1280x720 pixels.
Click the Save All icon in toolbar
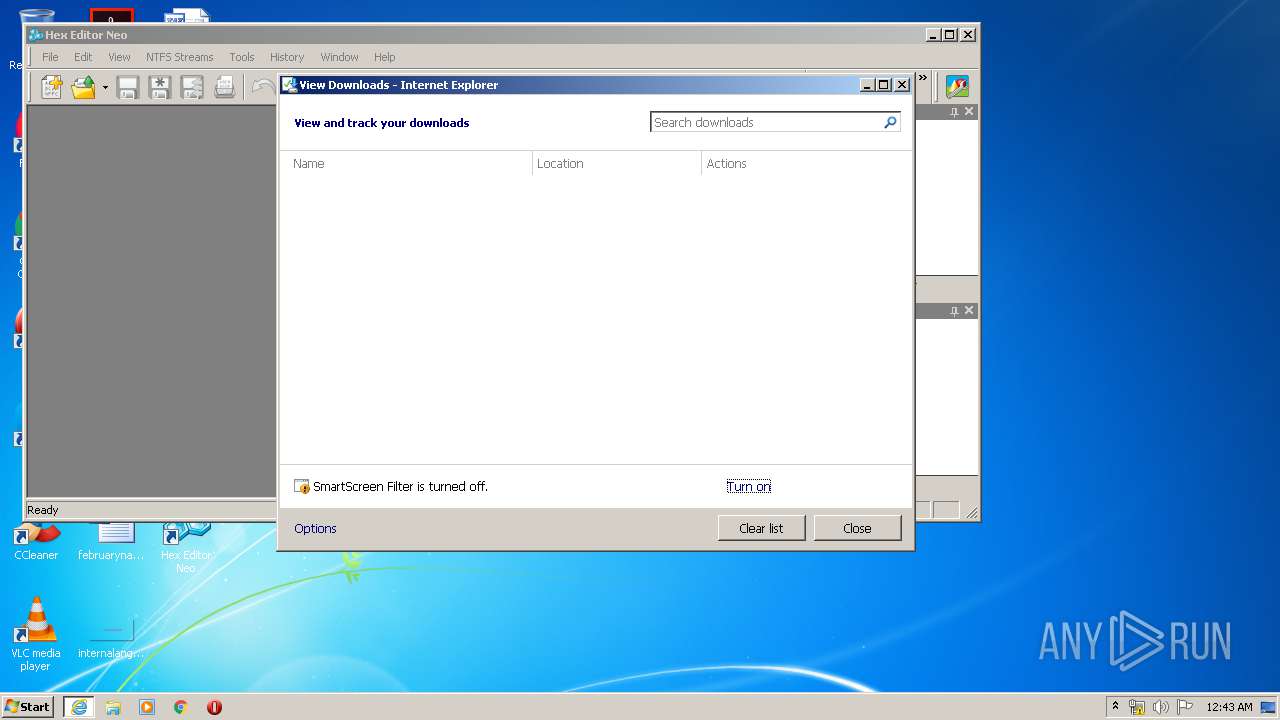click(192, 87)
